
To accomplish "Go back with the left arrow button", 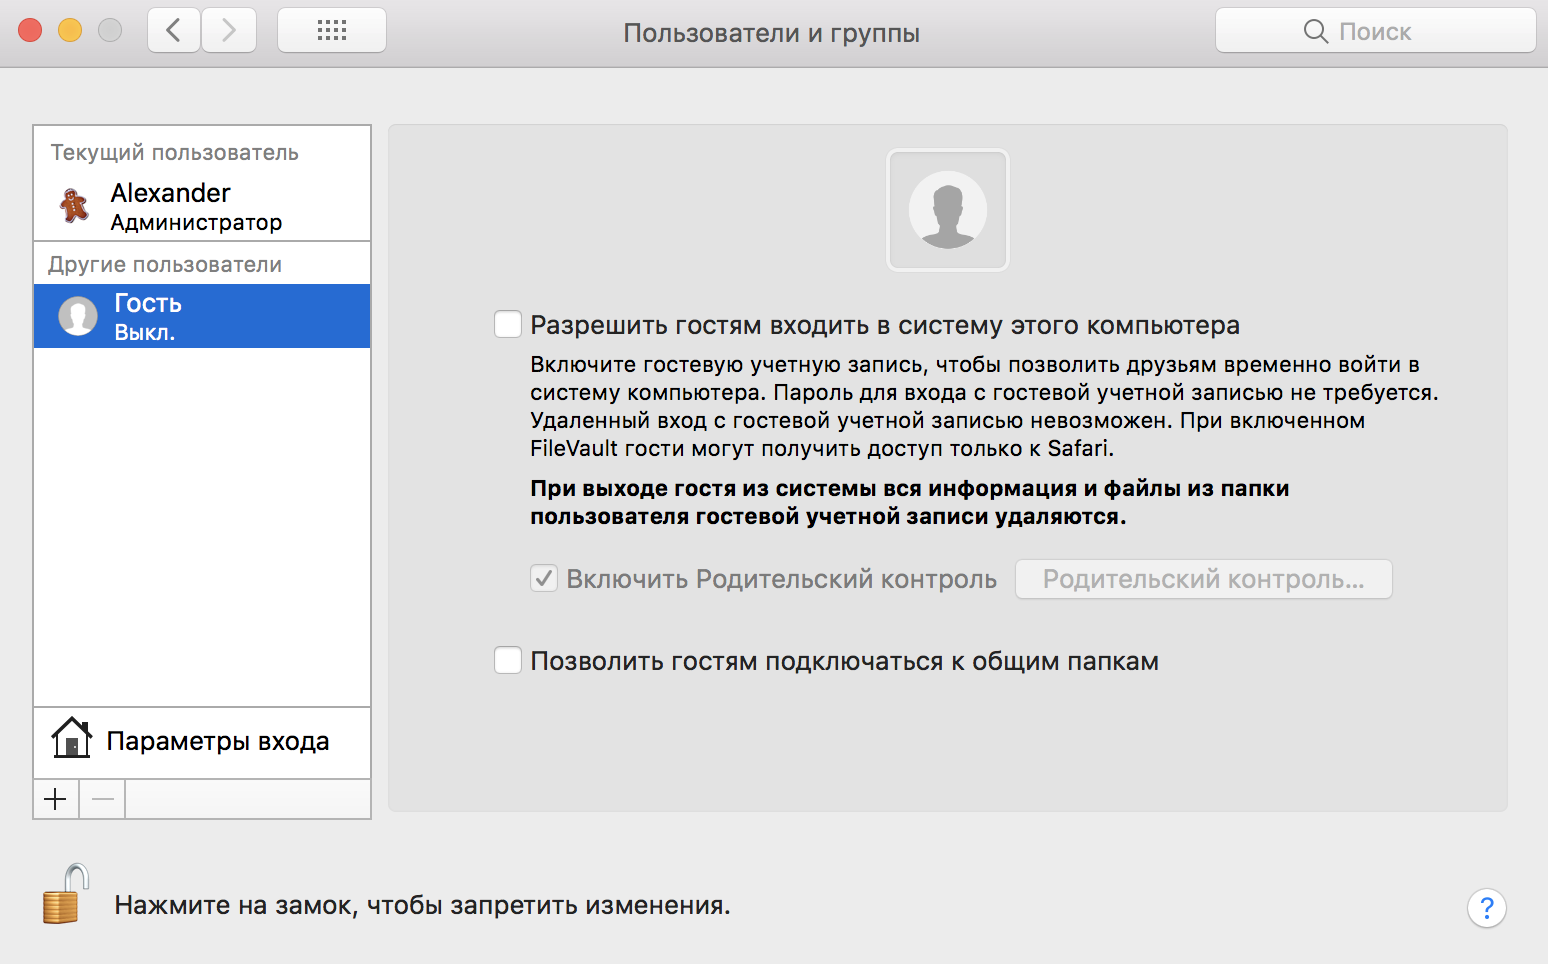I will pos(174,30).
